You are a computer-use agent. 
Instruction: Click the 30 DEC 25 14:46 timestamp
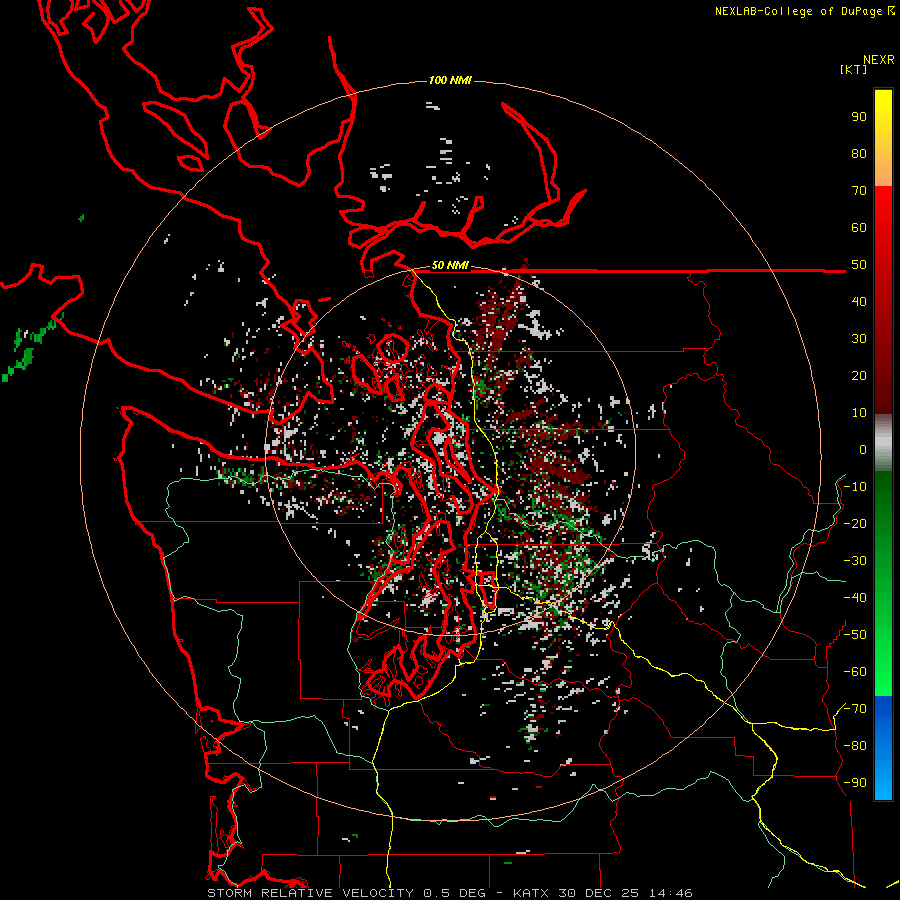pyautogui.click(x=625, y=893)
